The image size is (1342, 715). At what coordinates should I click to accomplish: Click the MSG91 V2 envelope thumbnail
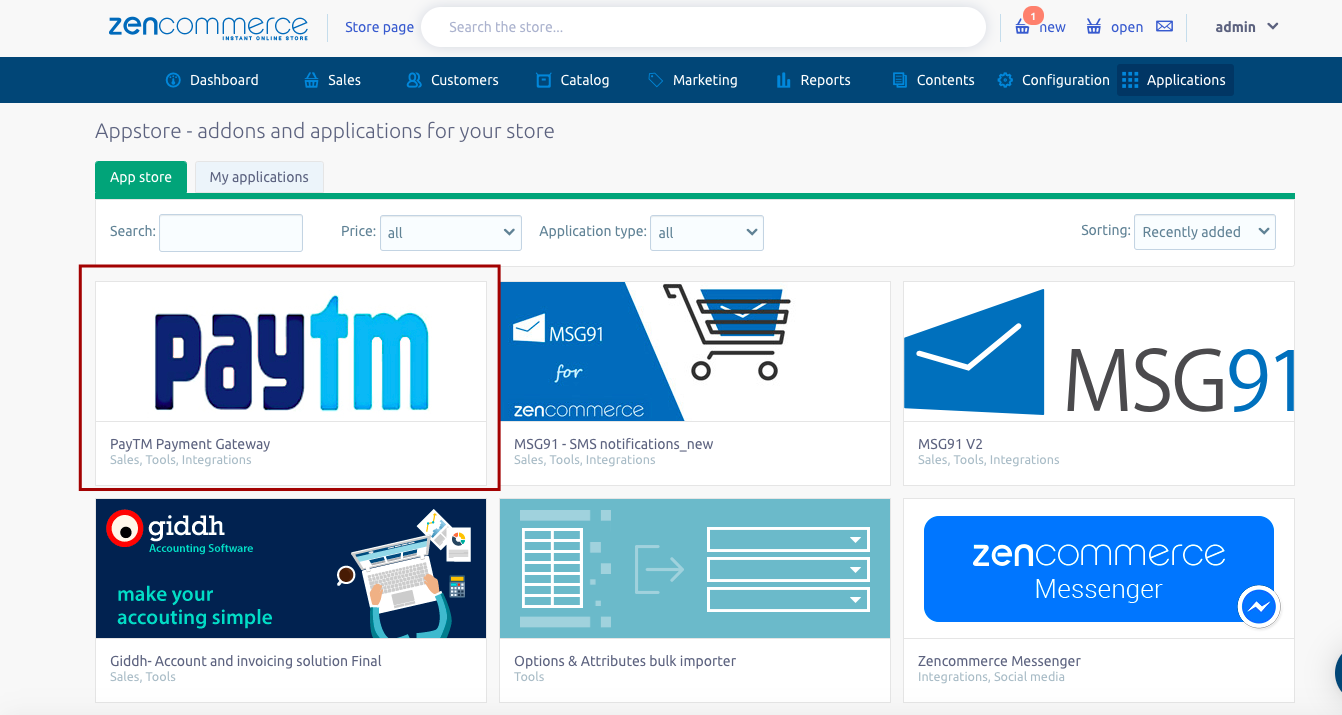tap(1098, 351)
